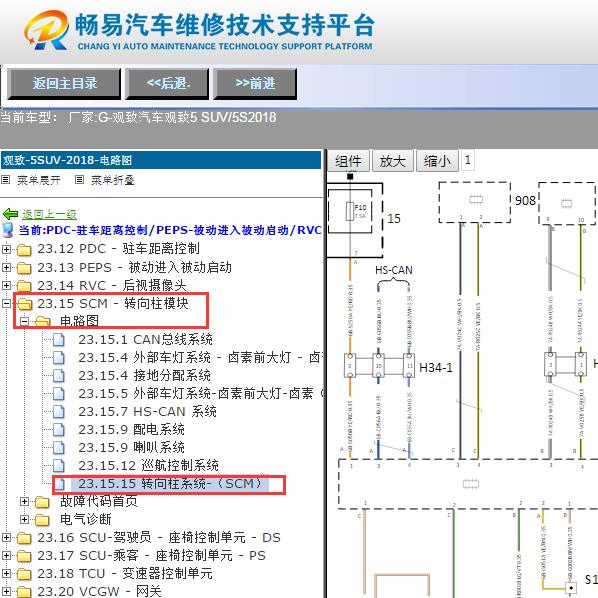The image size is (598, 598).
Task: Collapse the 电路图 subfolder node
Action: [x=24, y=322]
